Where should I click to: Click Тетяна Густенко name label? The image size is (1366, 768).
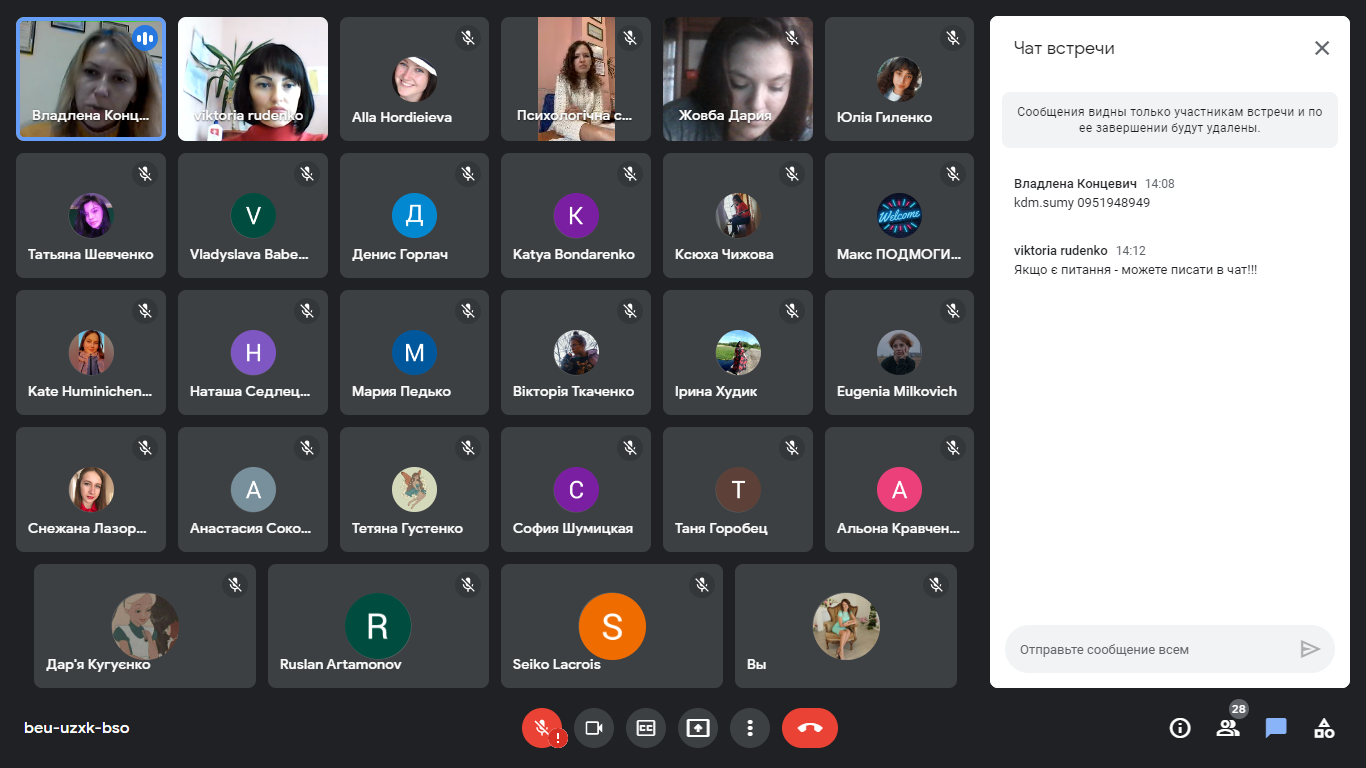(x=408, y=528)
